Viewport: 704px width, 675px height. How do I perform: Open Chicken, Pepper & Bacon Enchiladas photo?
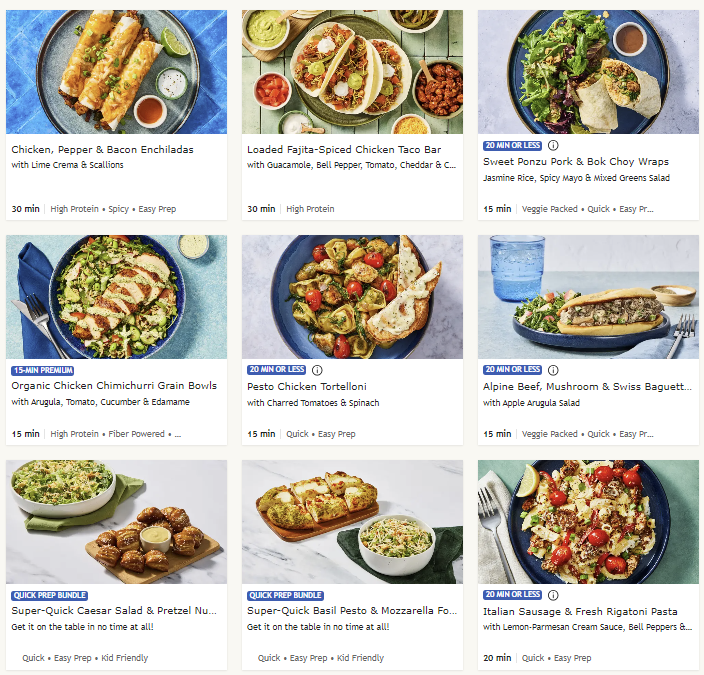[x=116, y=72]
